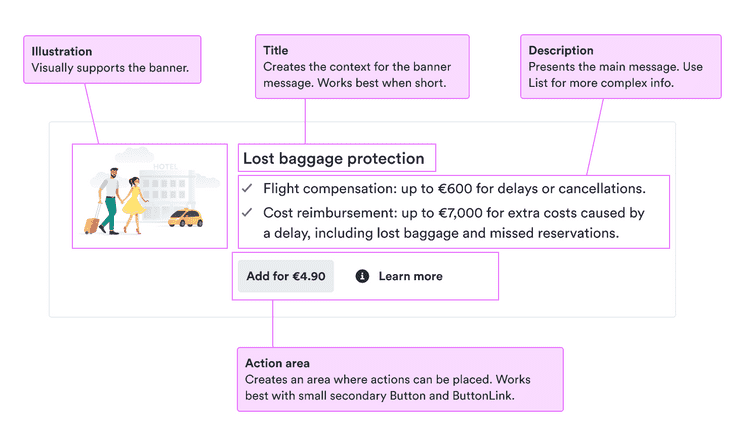Click the bold "Description" annotation heading

tap(561, 50)
